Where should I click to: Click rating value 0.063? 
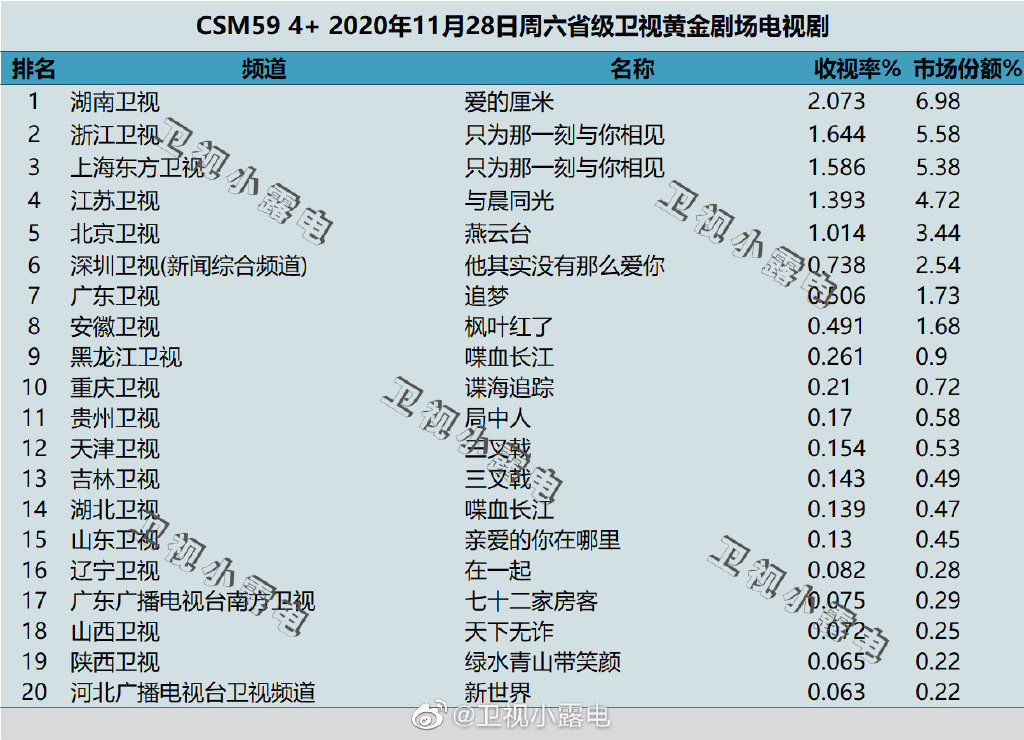[836, 692]
